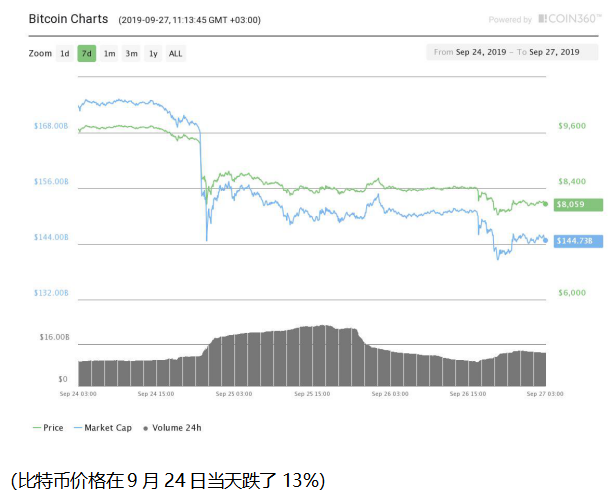Click the Powered by text
The image size is (616, 498).
[x=511, y=20]
